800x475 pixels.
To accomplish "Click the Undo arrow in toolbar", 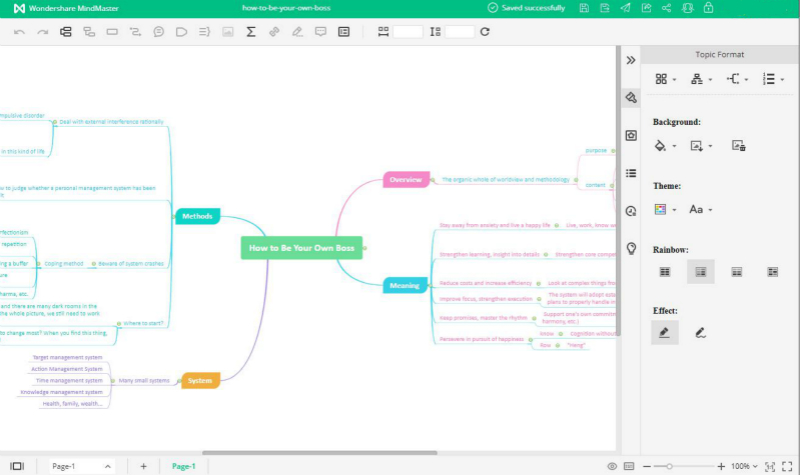I will point(19,32).
